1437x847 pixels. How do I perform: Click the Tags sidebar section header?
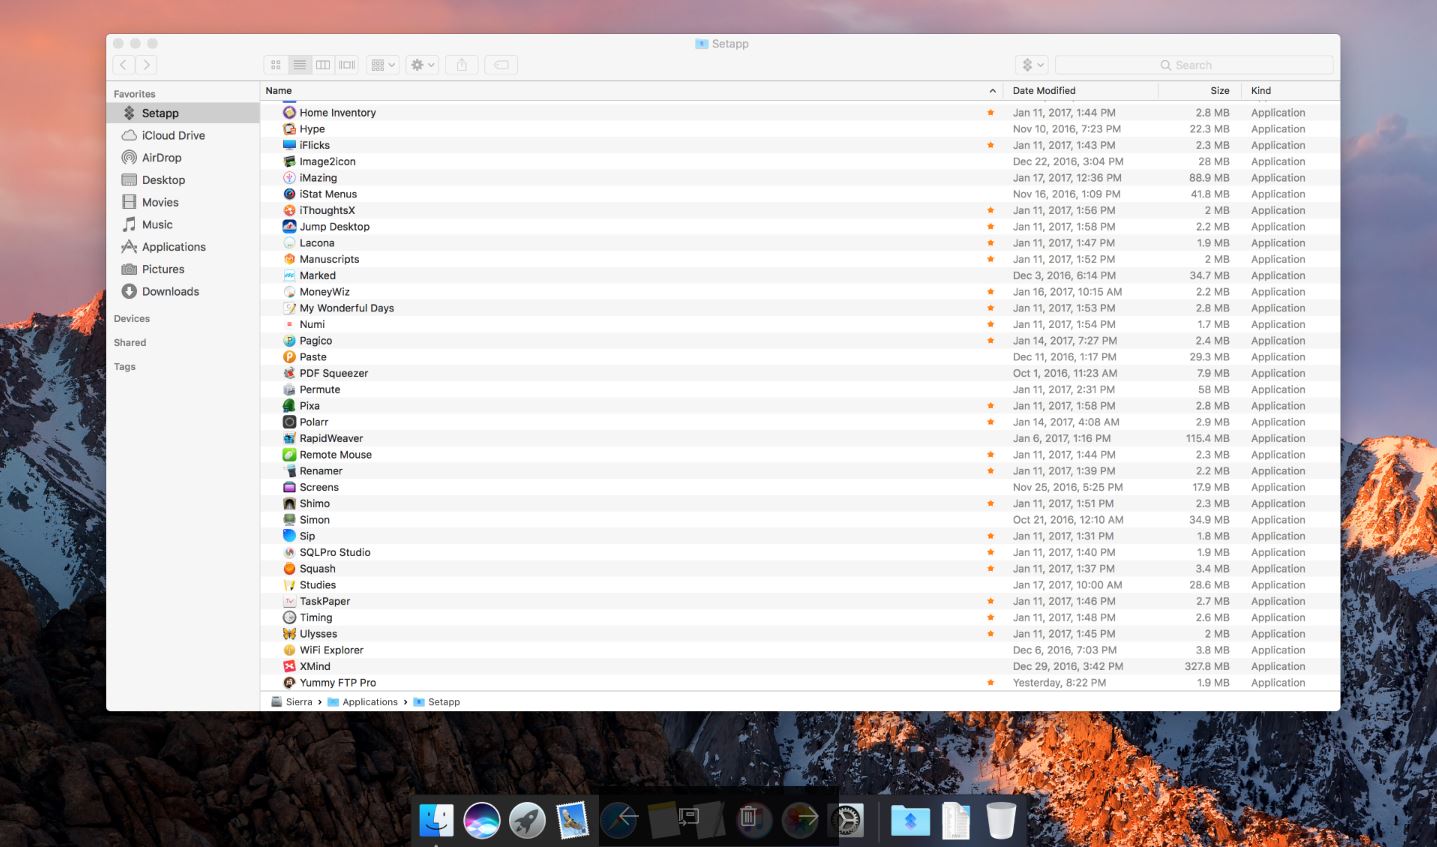coord(125,367)
